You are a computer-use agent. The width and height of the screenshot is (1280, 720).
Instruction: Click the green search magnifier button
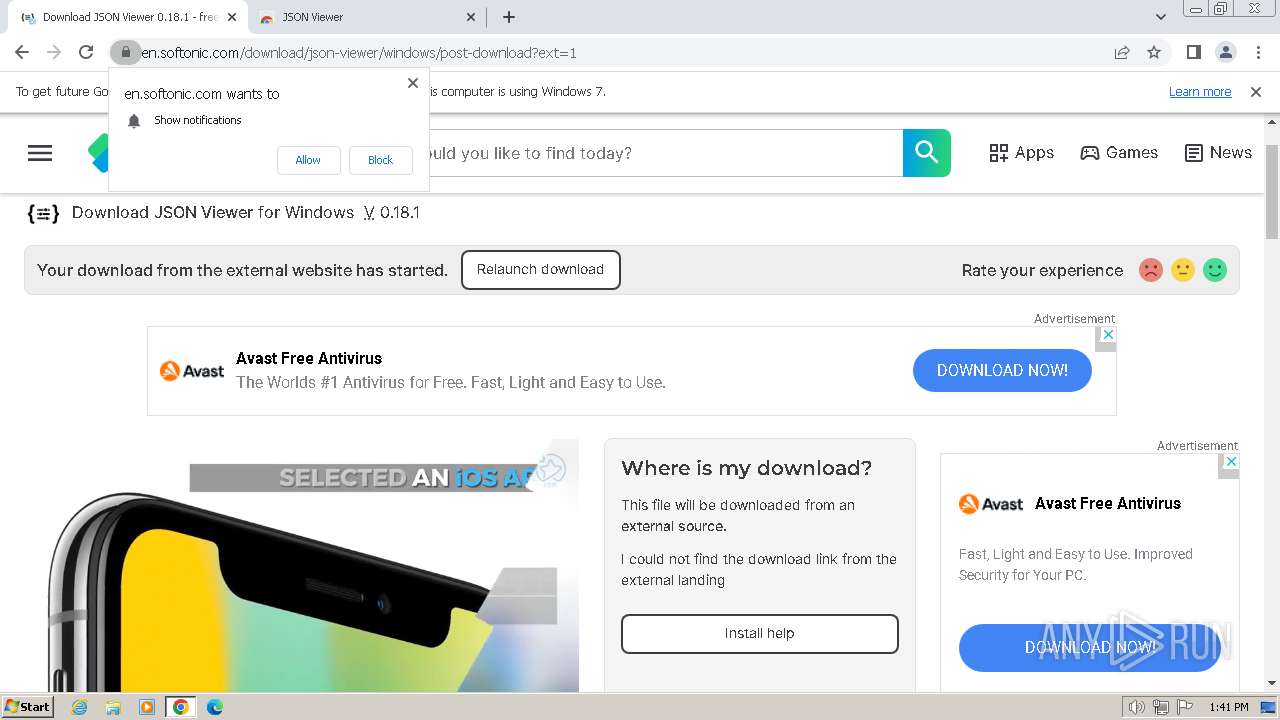click(x=927, y=153)
